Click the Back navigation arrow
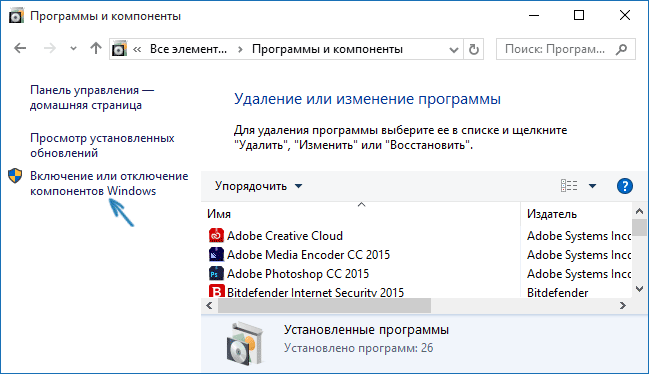The width and height of the screenshot is (649, 374). (20, 49)
